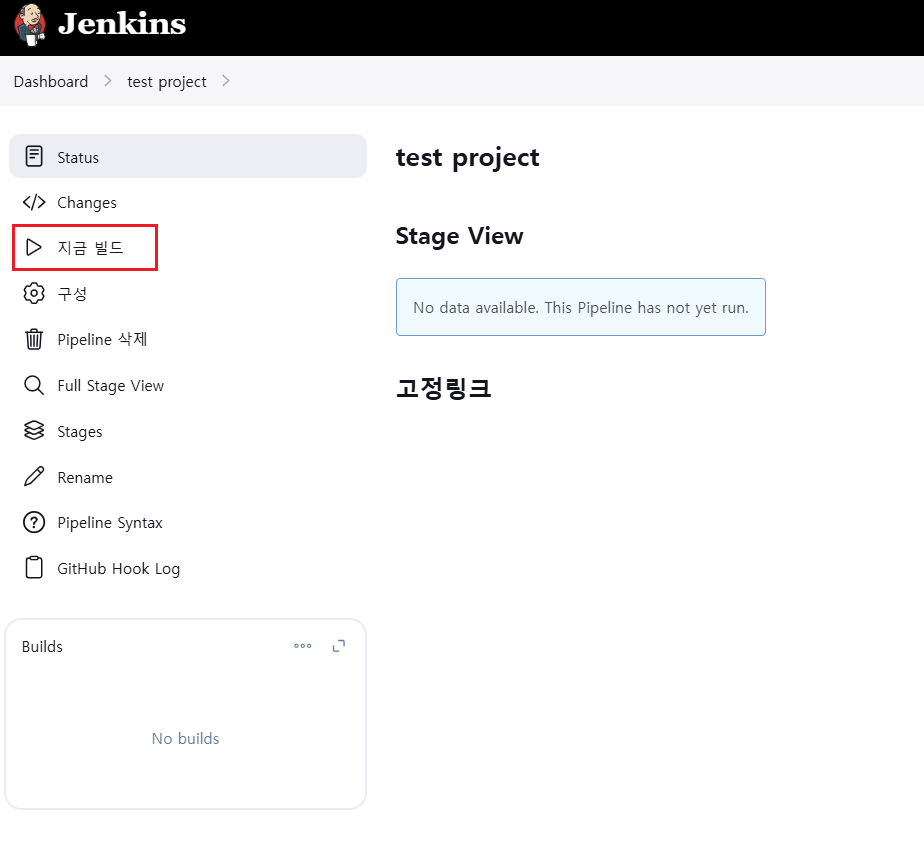Click the question mark Pipeline Syntax icon
Viewport: 924px width, 860px height.
click(34, 522)
